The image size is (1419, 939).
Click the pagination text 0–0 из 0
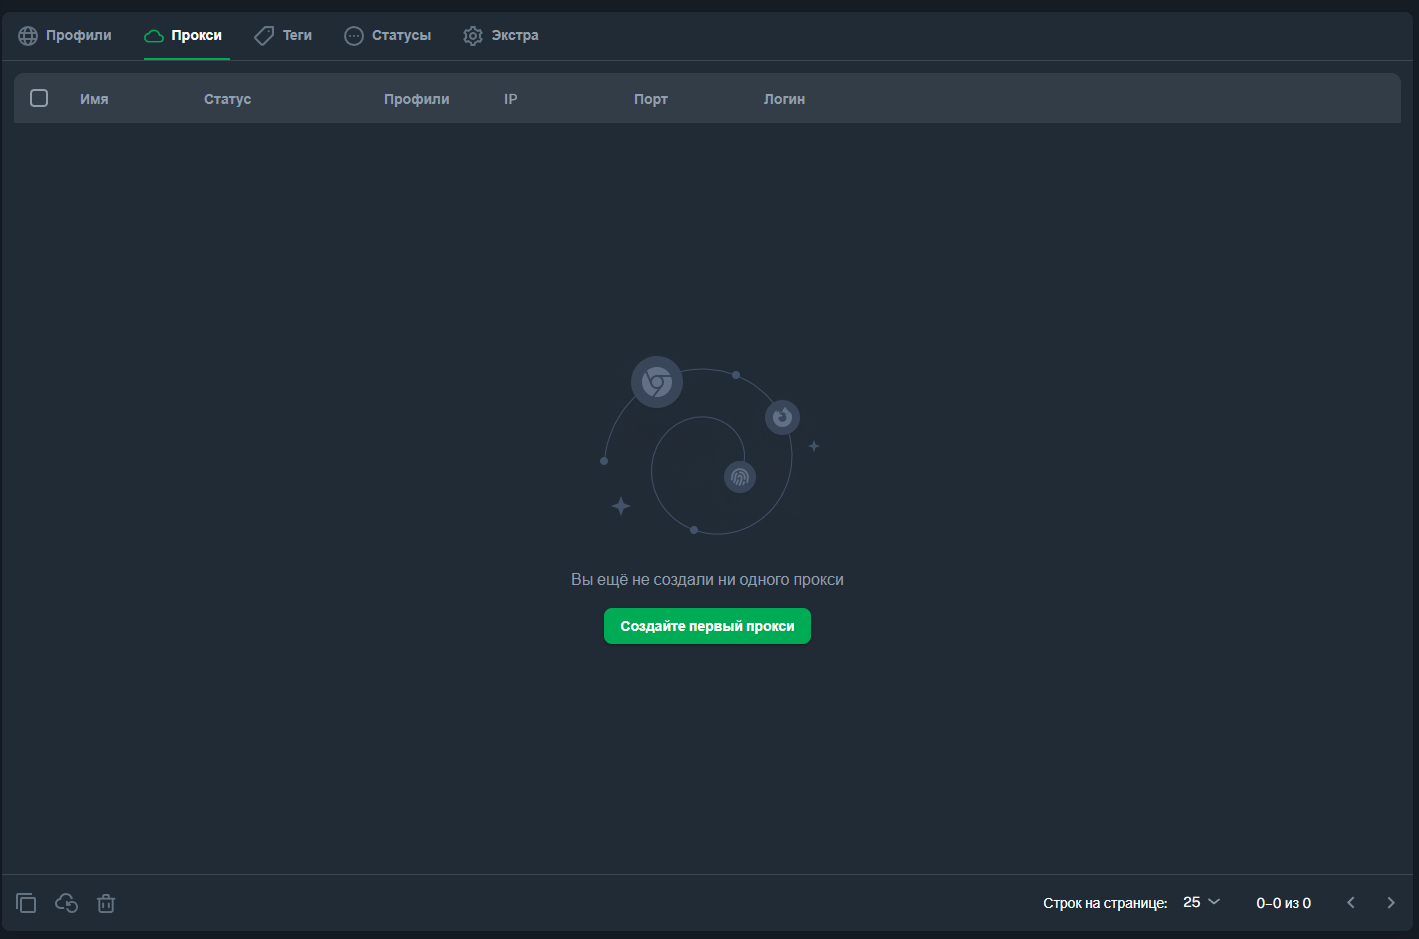tap(1283, 903)
